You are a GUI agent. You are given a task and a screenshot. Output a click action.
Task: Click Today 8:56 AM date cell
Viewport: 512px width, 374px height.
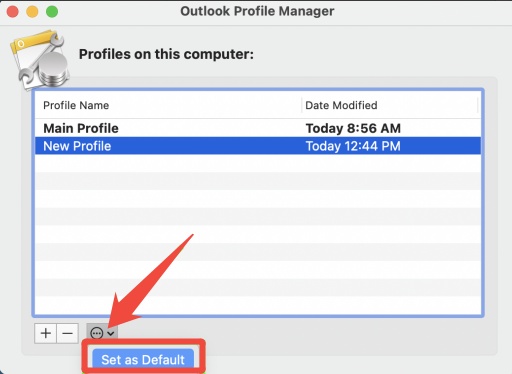pyautogui.click(x=353, y=128)
